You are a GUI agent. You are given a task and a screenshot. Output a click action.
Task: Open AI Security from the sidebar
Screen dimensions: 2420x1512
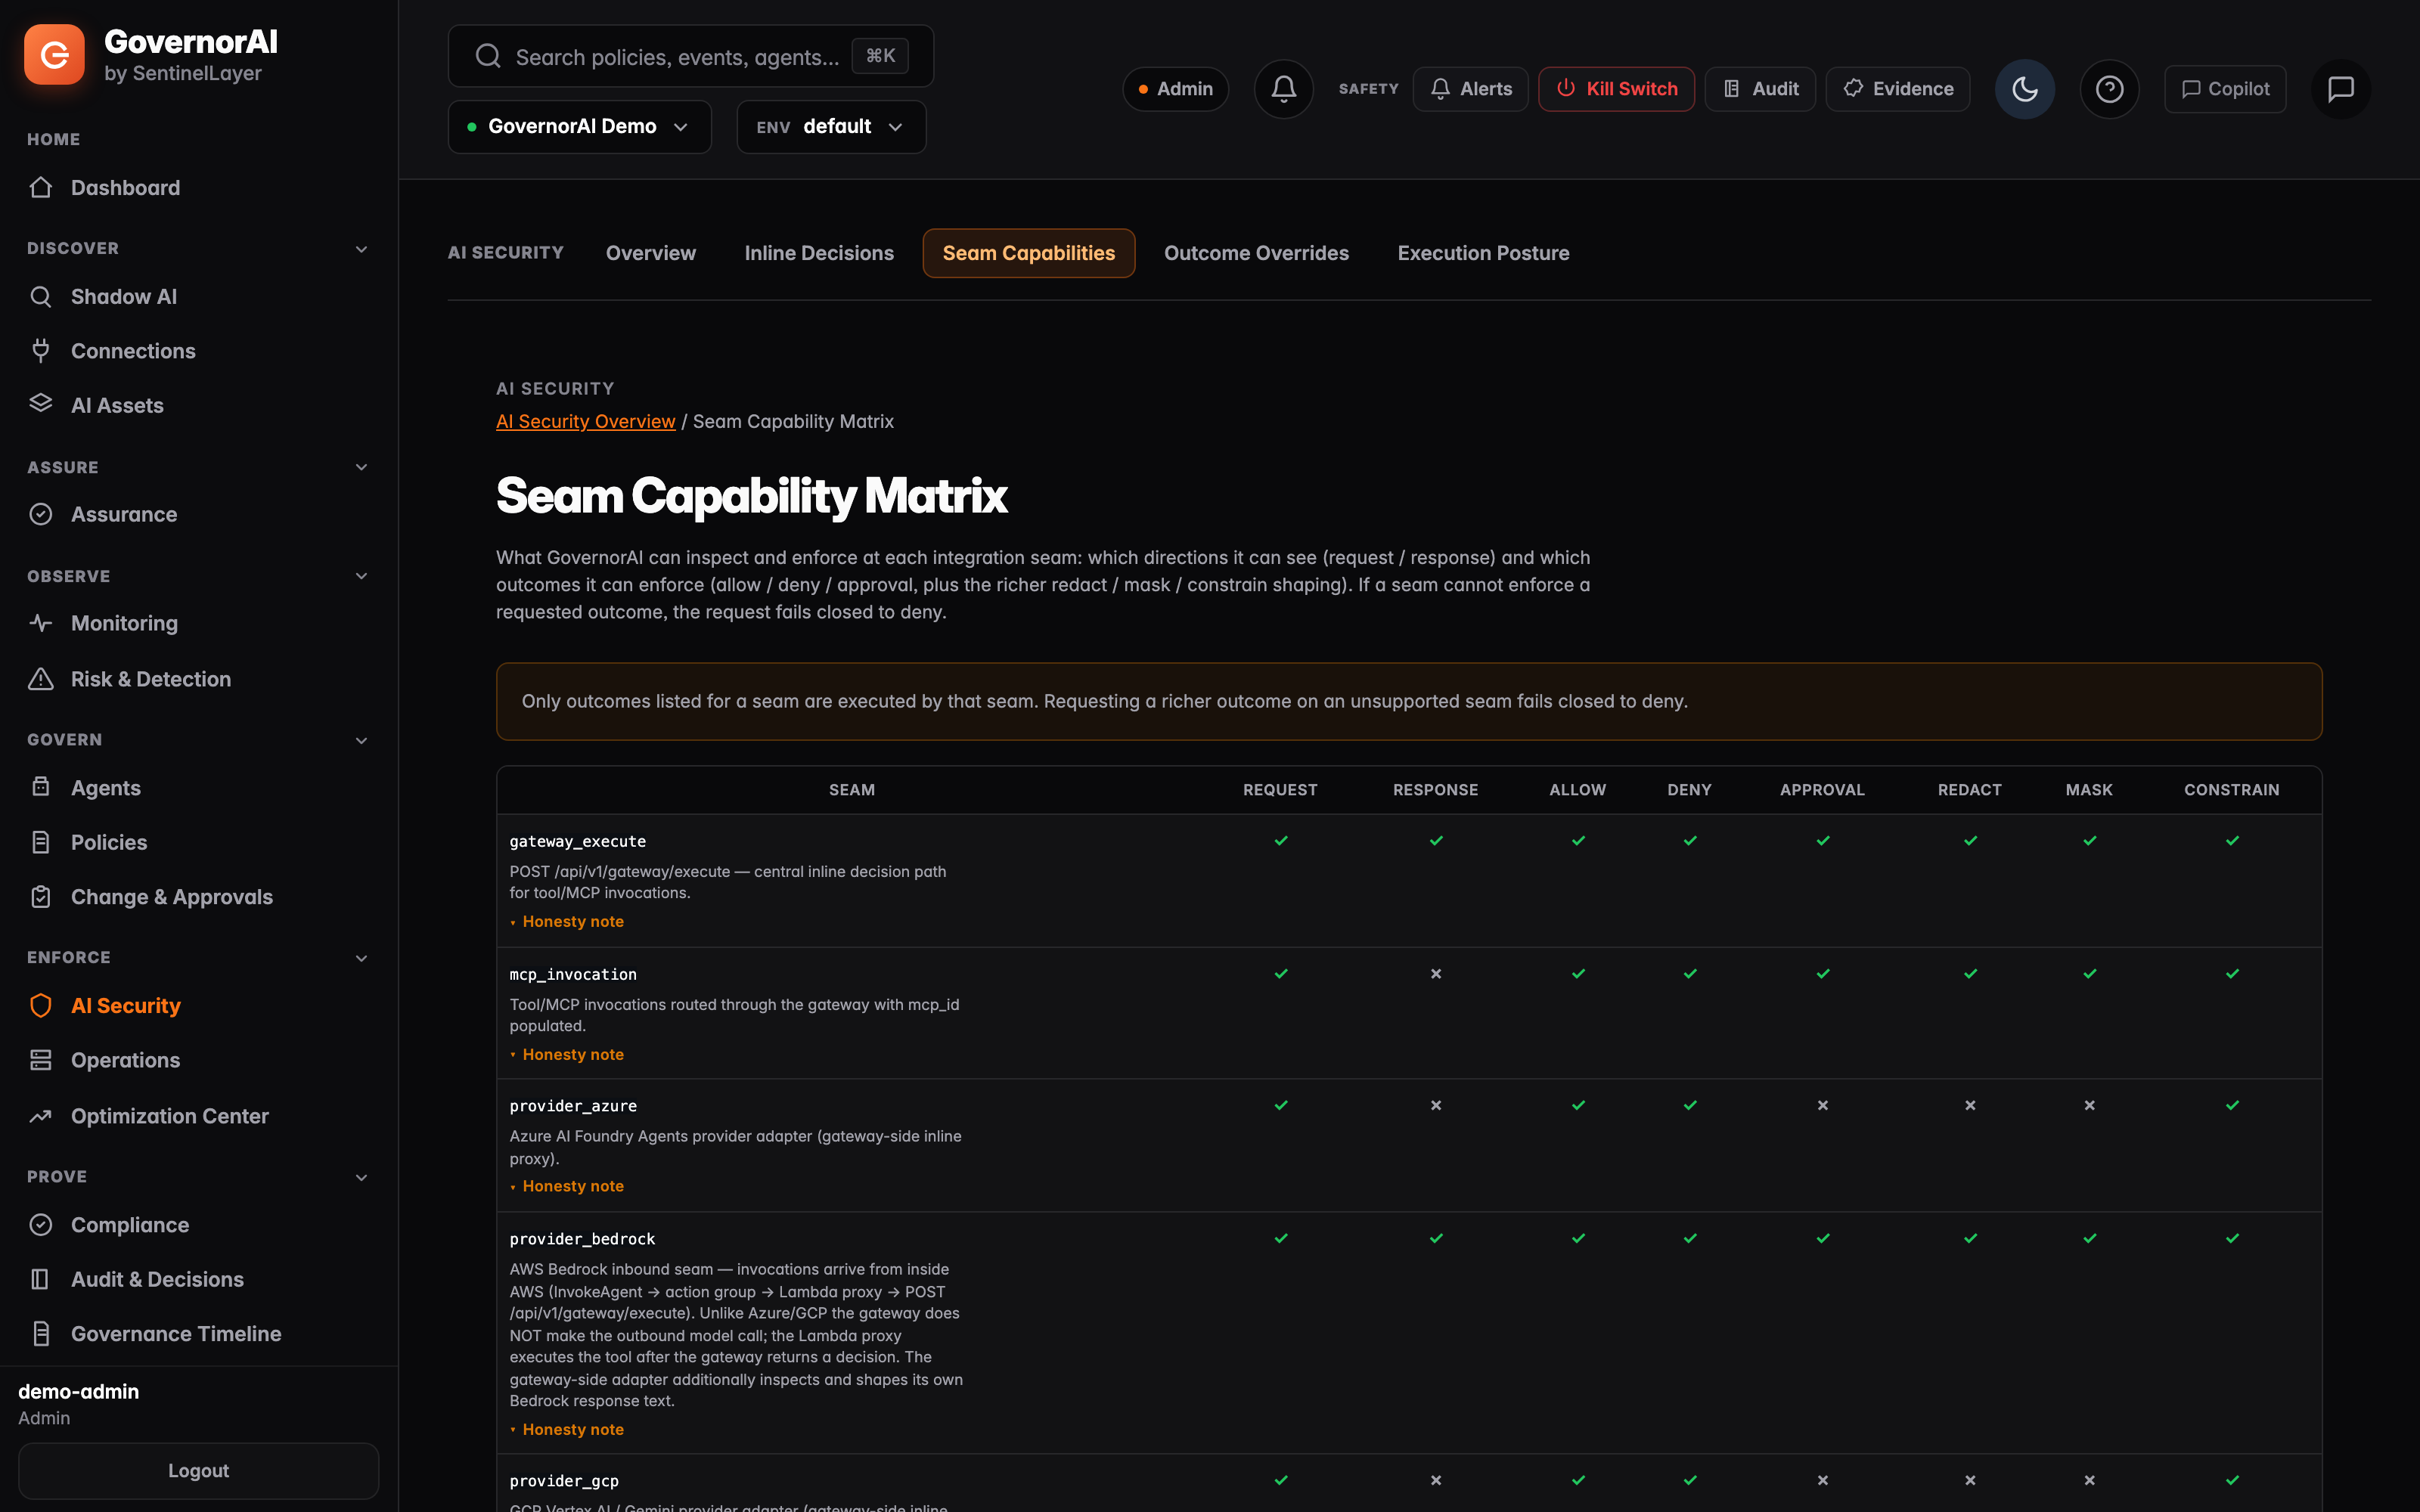pos(125,1006)
